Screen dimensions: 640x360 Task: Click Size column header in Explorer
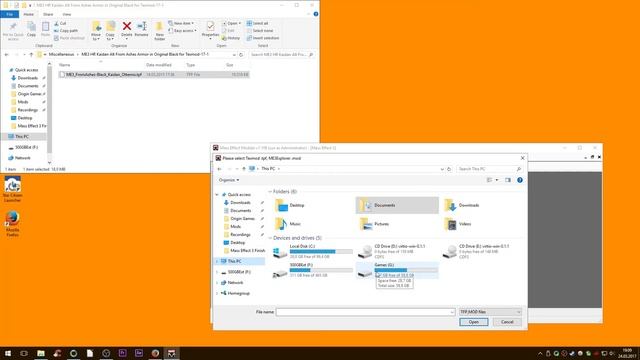[230, 65]
